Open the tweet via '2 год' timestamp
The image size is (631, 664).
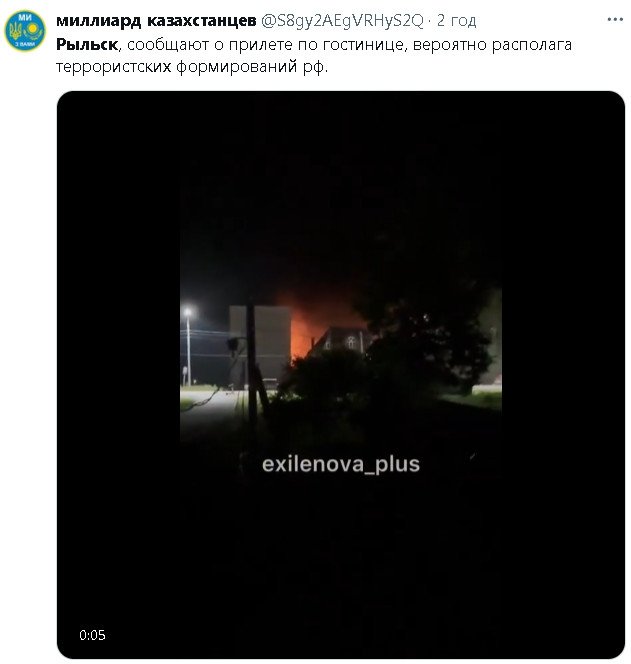coord(456,20)
